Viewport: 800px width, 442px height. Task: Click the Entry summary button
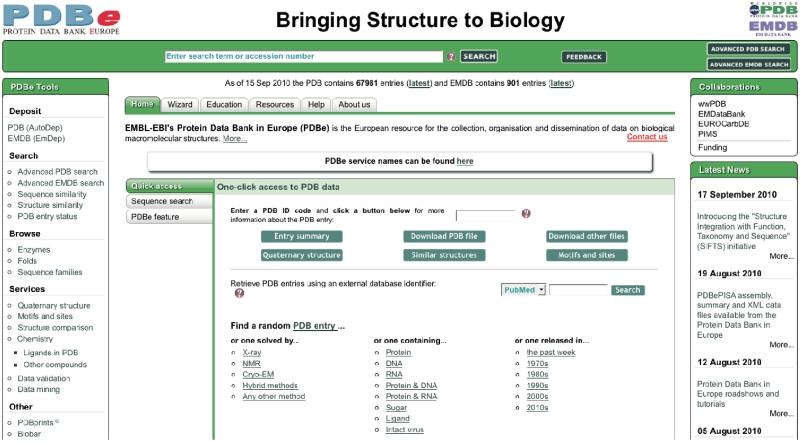pyautogui.click(x=302, y=236)
